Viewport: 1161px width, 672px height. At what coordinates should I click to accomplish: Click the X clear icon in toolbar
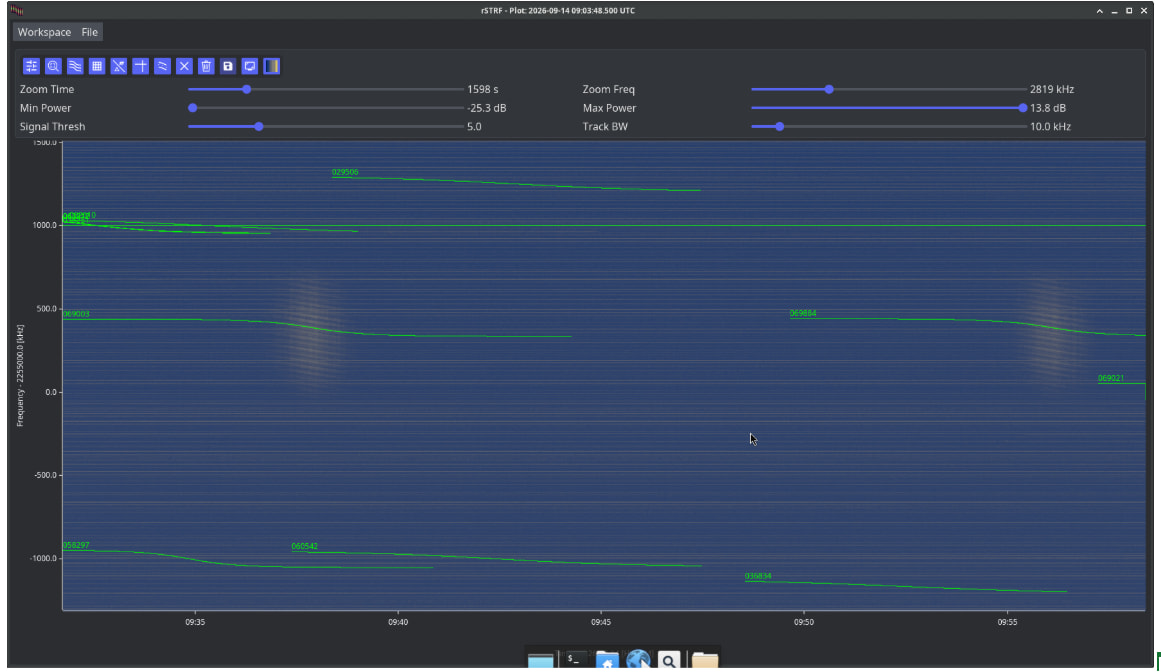184,67
